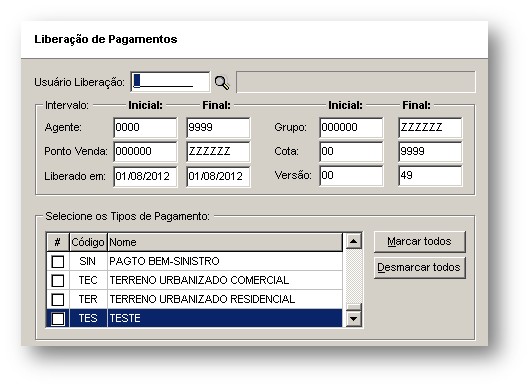
Task: Click the Ponto Venda Final field
Action: pos(218,151)
